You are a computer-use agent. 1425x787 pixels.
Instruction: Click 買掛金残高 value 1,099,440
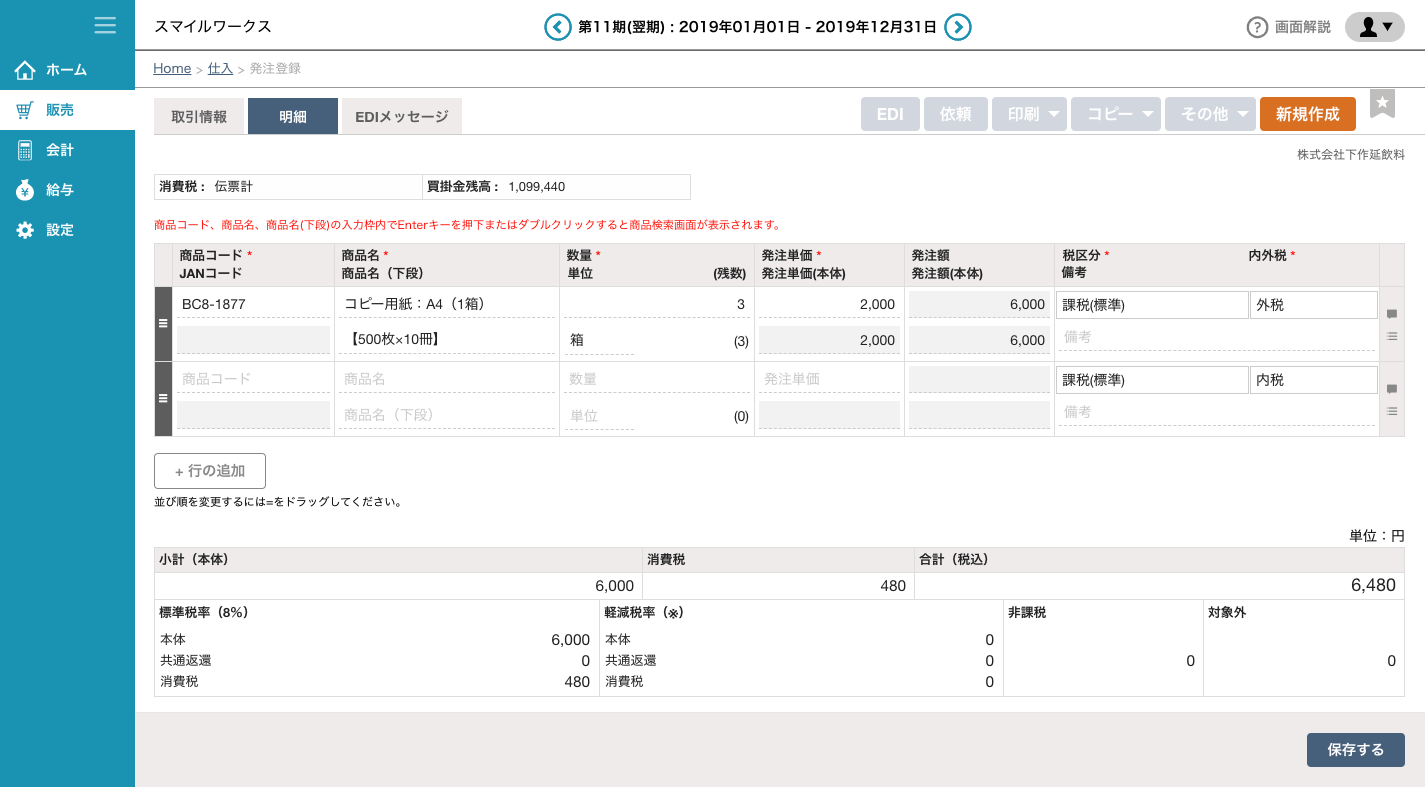[x=536, y=187]
